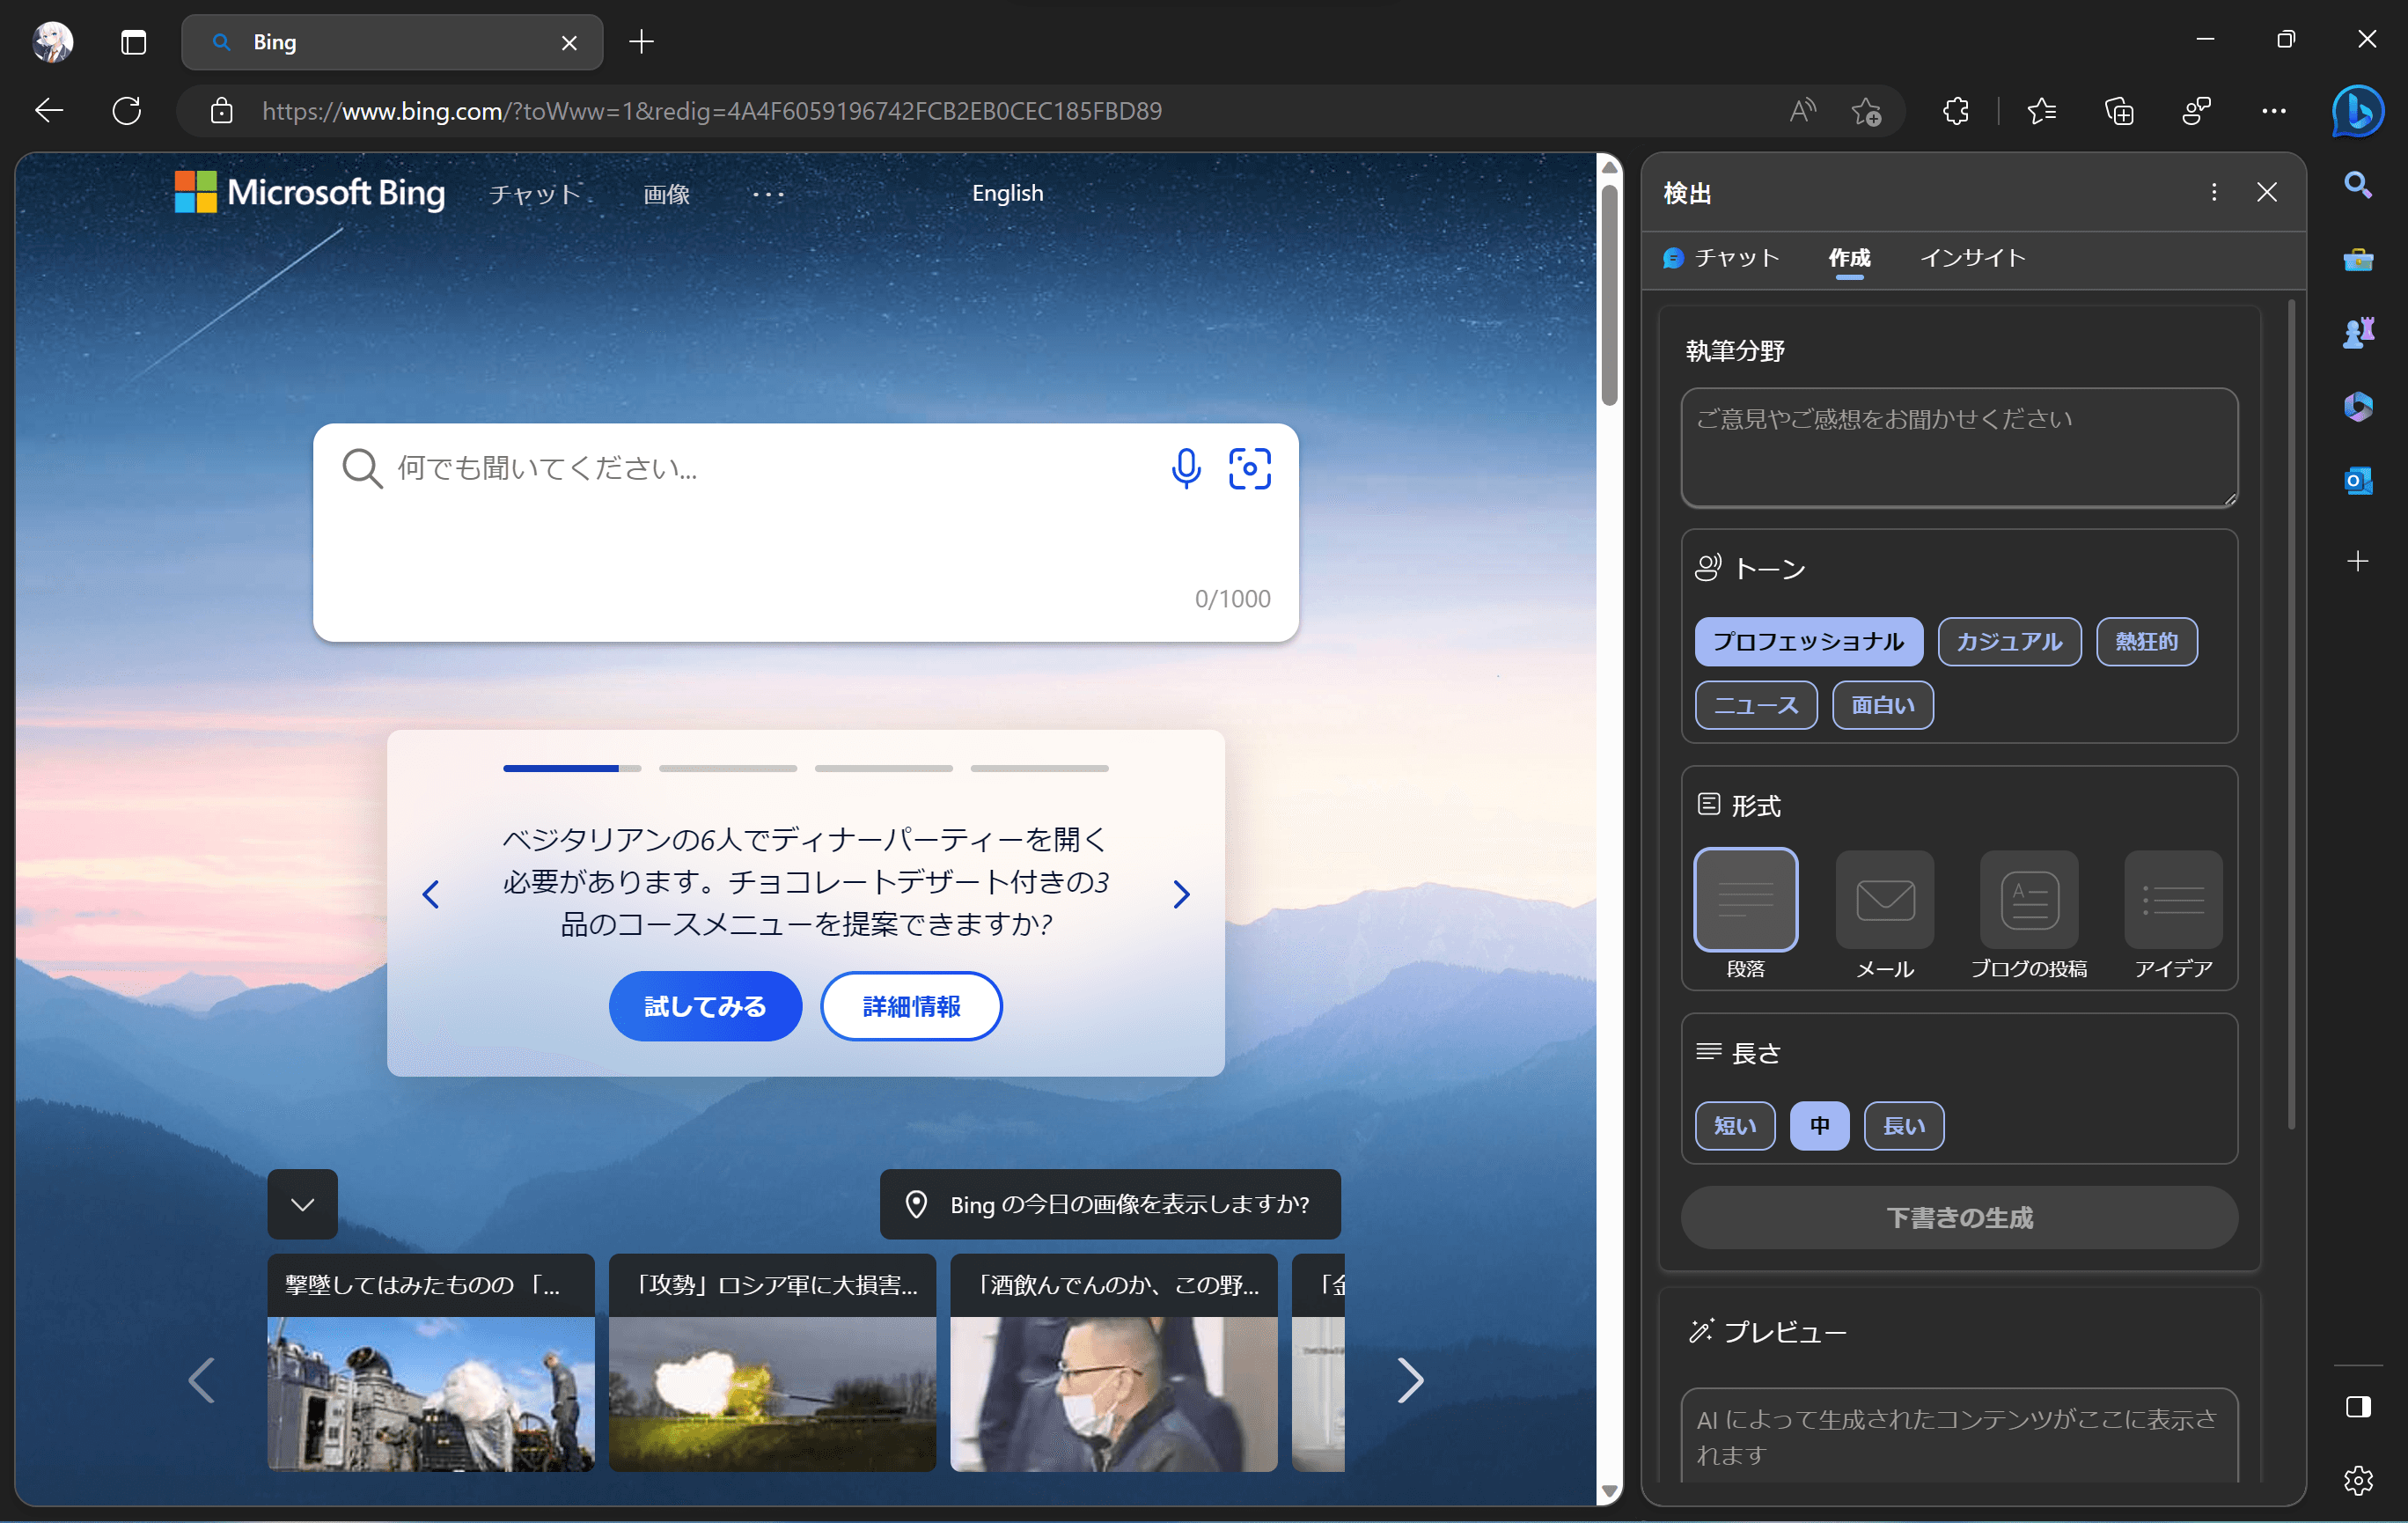This screenshot has height=1523, width=2408.
Task: Toggle the Bing Discover sidebar button
Action: 2357,111
